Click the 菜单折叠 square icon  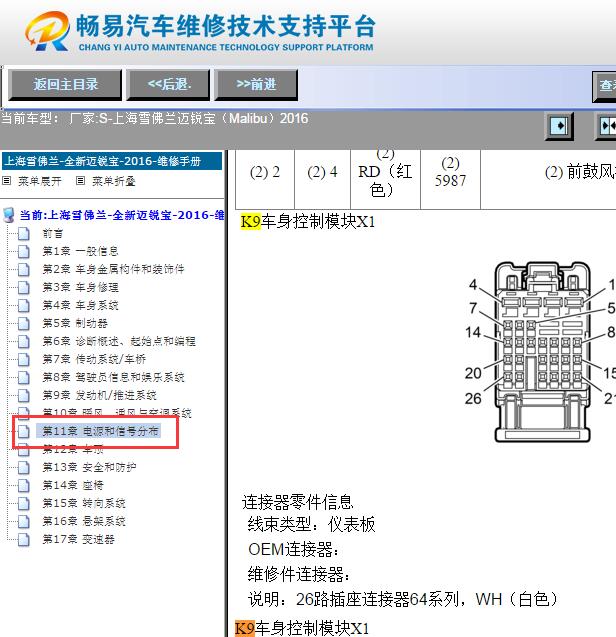coord(80,180)
